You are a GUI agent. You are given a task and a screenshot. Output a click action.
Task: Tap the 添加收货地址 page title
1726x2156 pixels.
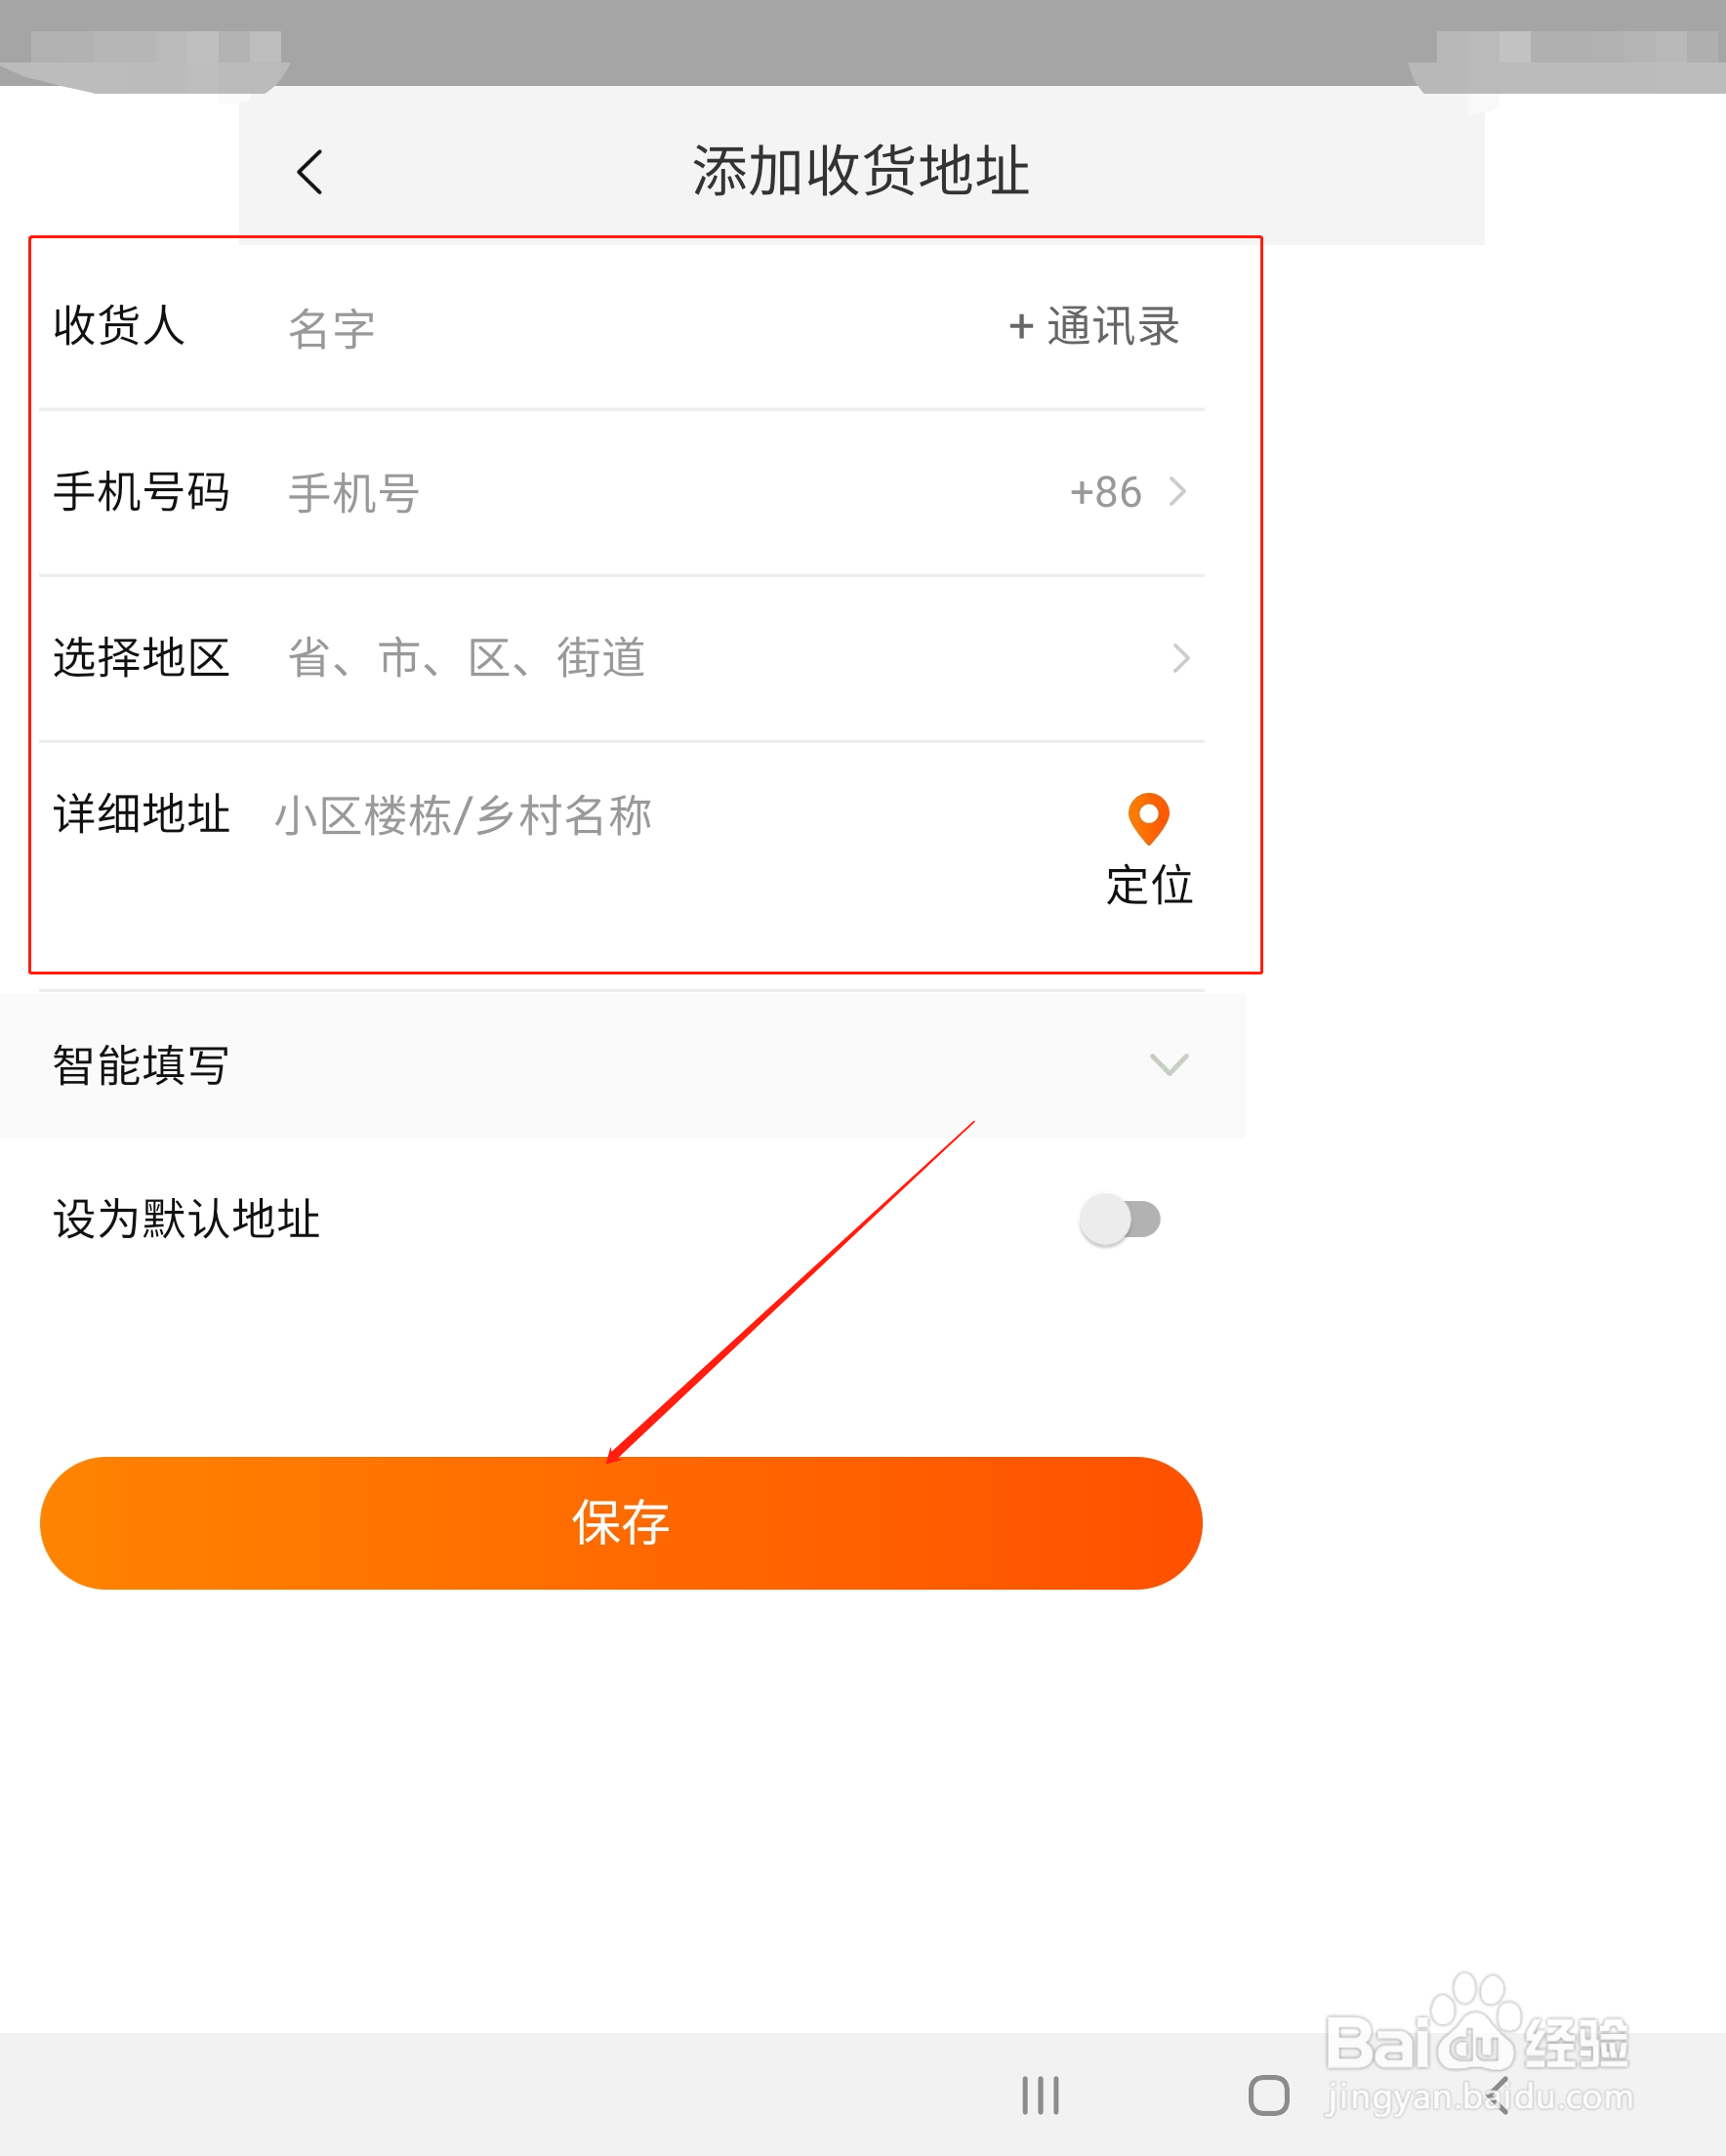click(861, 171)
